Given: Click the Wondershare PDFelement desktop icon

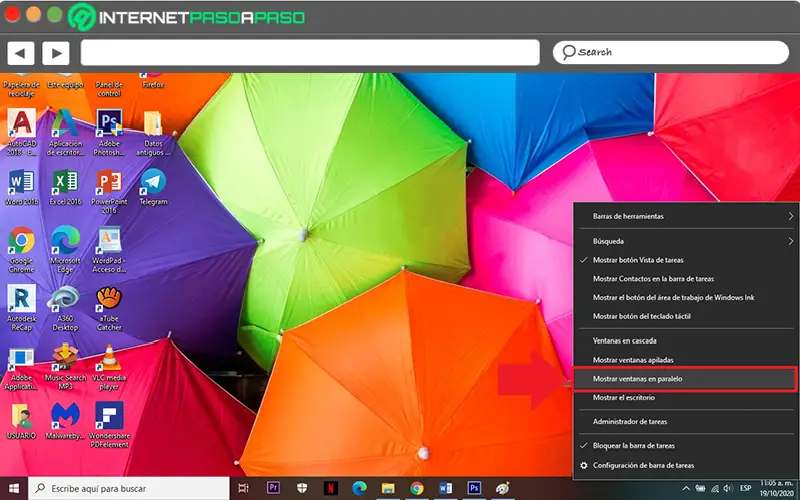Looking at the screenshot, I should (109, 425).
